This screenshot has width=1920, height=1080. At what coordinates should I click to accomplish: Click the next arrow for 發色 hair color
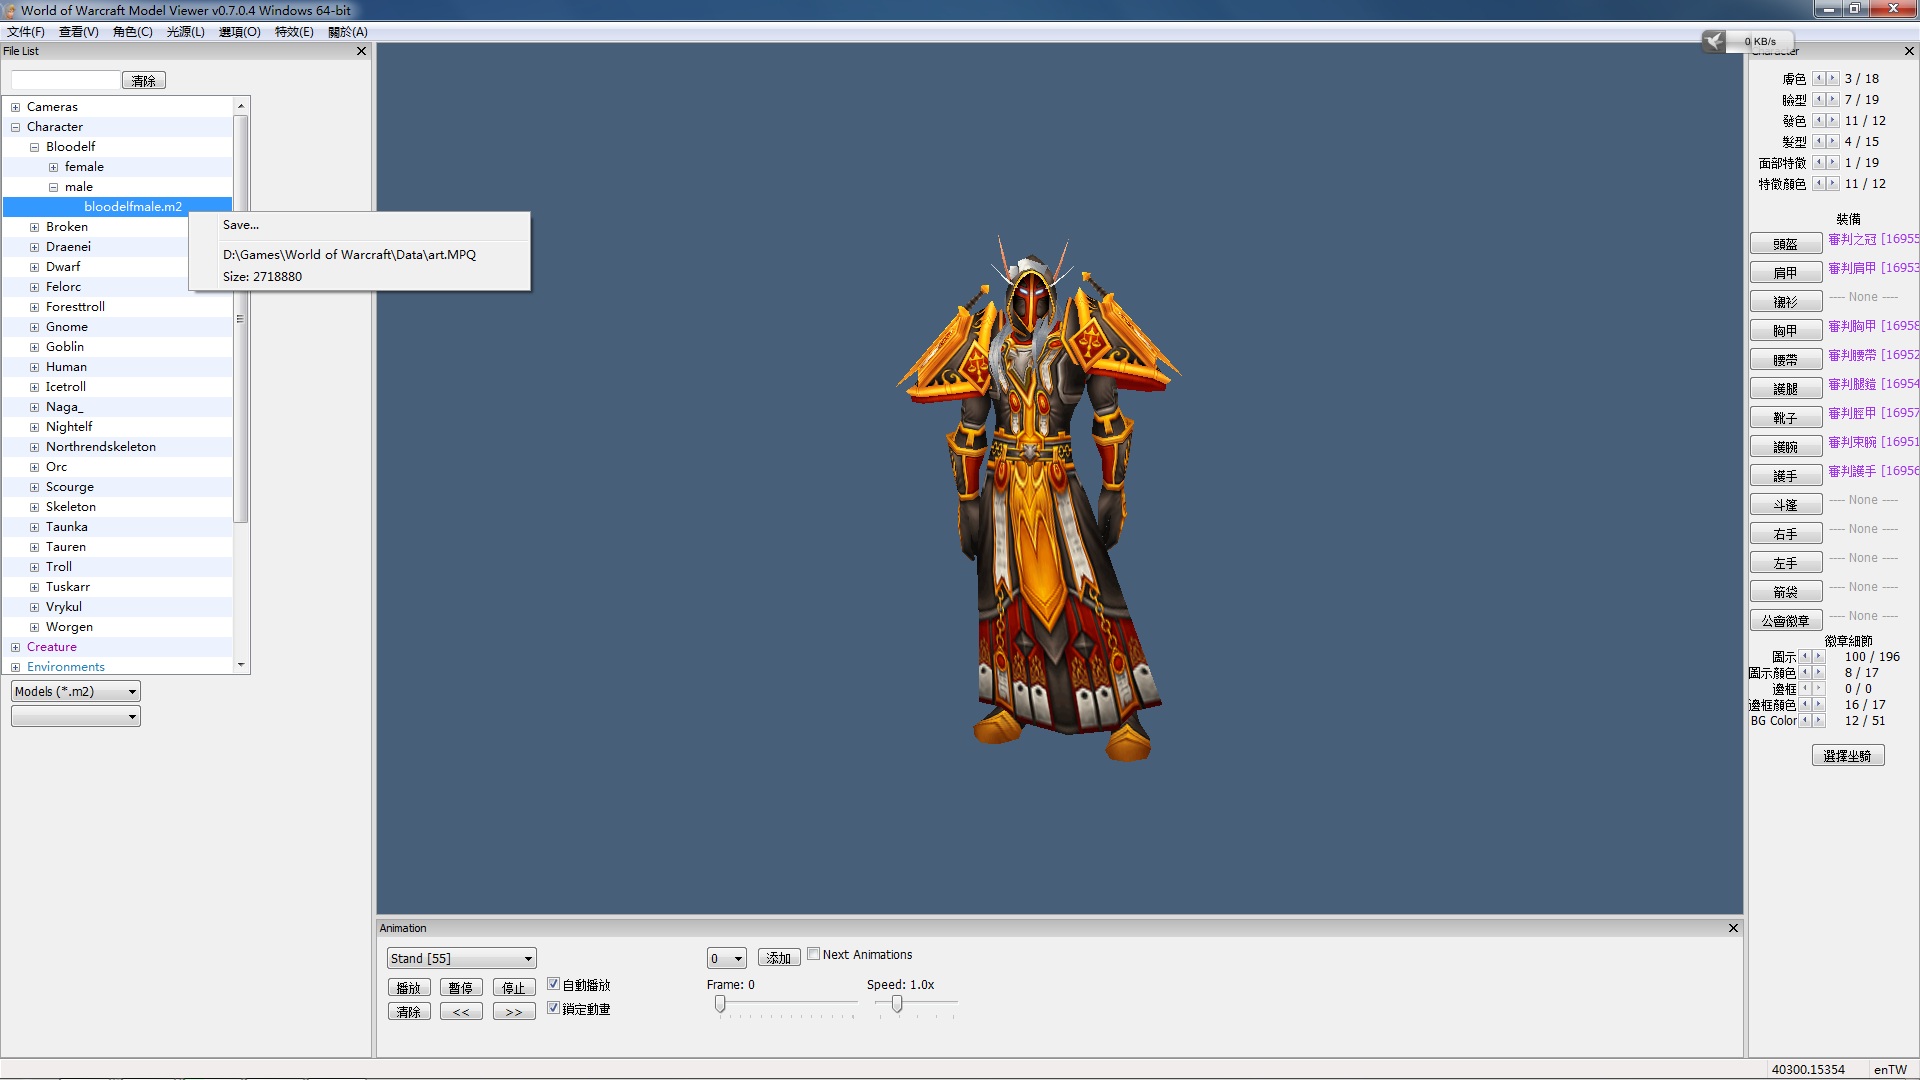(x=1832, y=120)
